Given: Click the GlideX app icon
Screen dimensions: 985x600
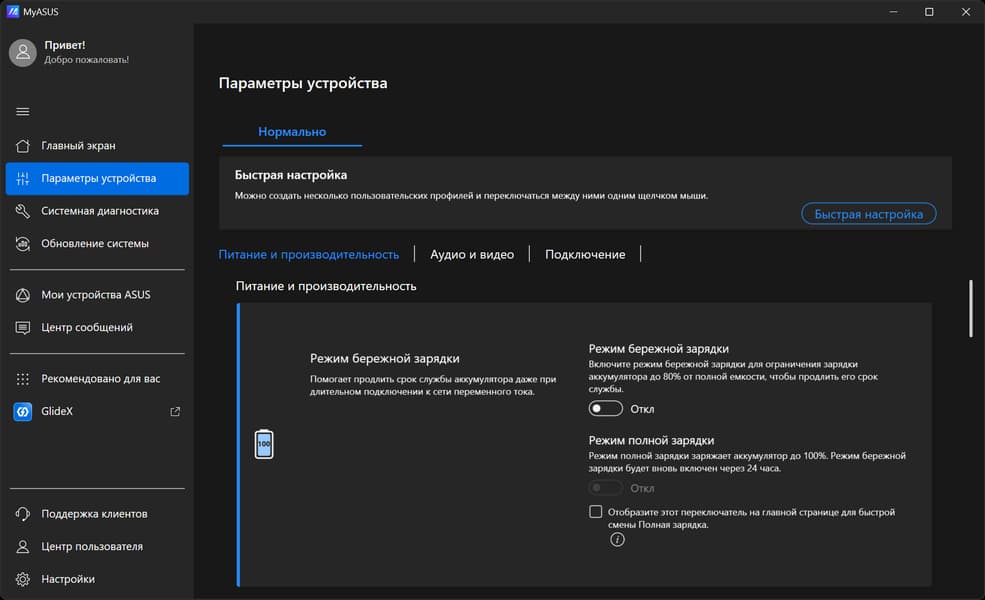Looking at the screenshot, I should pos(23,411).
